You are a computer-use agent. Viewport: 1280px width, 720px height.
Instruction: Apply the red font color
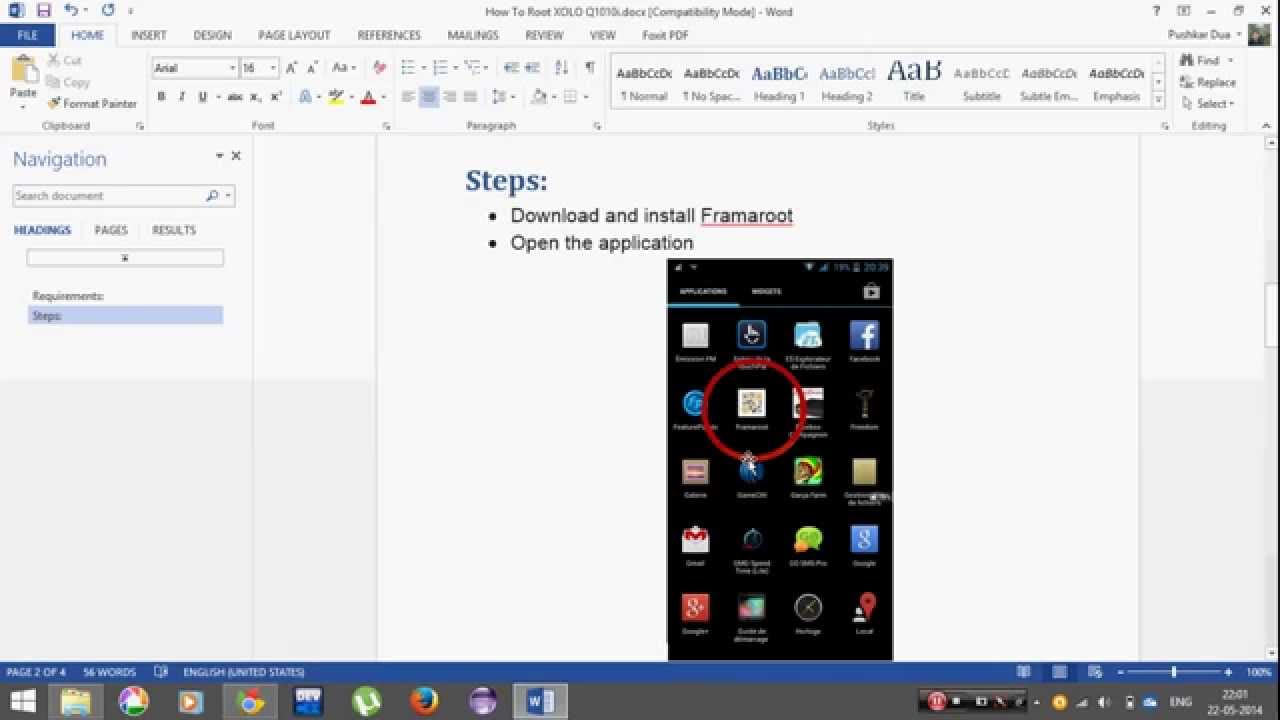tap(368, 97)
